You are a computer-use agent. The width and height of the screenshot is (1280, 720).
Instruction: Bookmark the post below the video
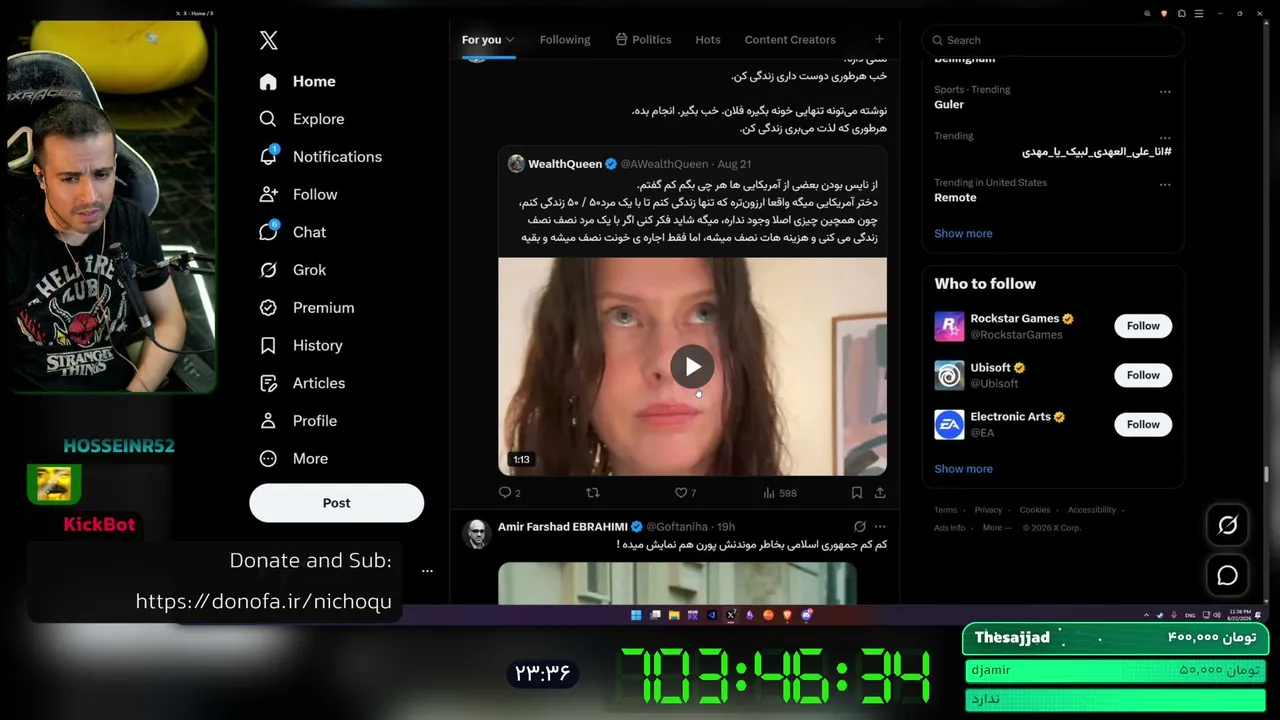857,493
